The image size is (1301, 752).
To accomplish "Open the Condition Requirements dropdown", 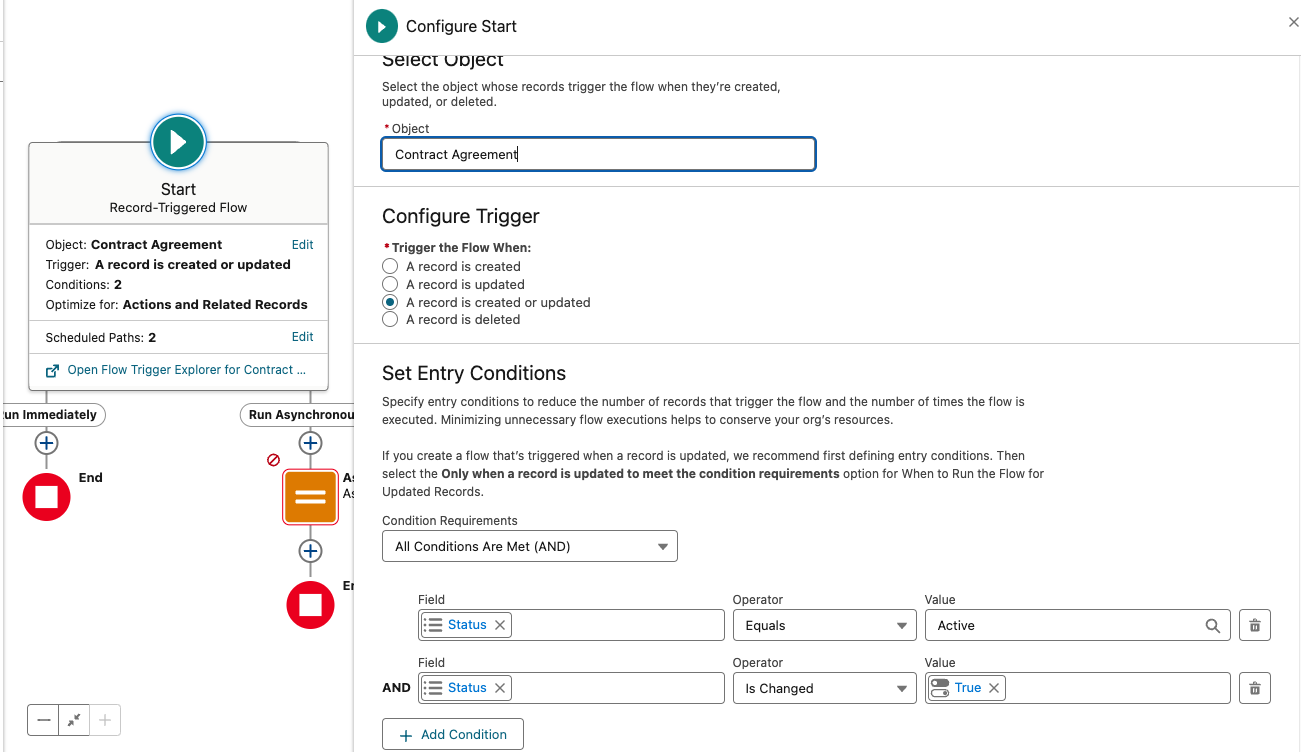I will (530, 546).
